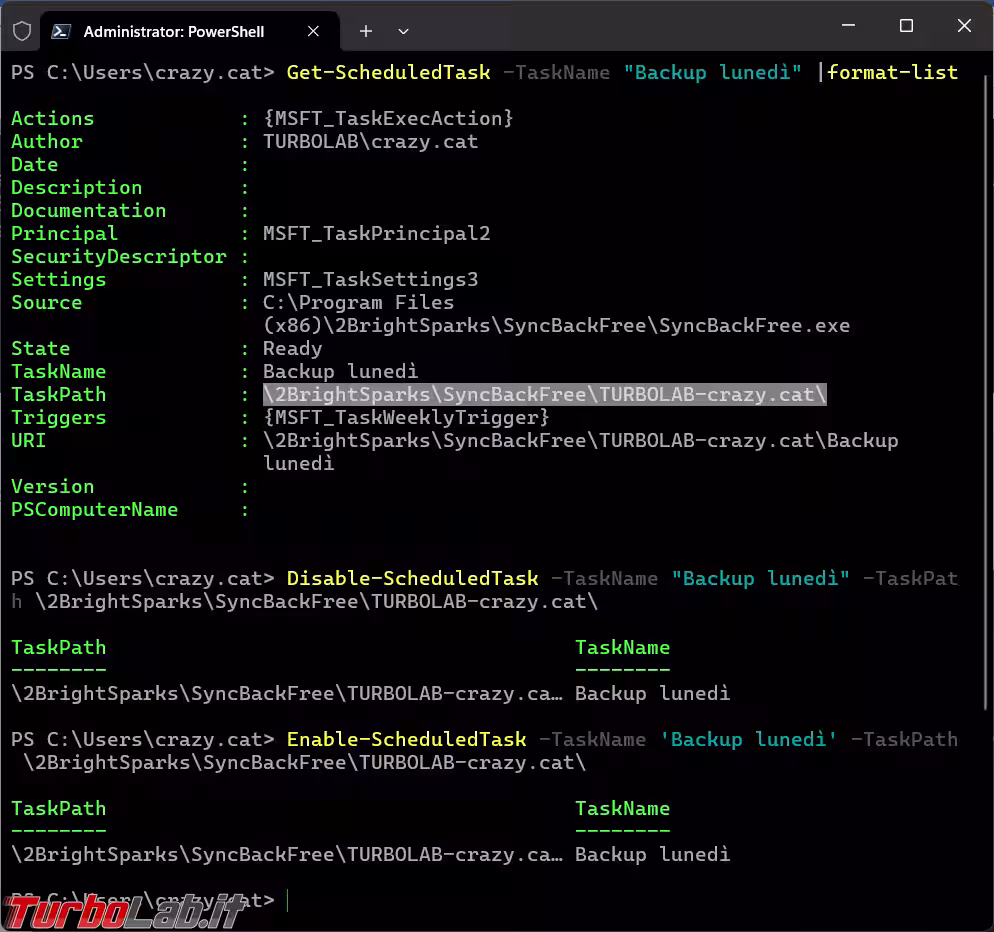Click the TurboLab.it watermark logo

pyautogui.click(x=125, y=909)
